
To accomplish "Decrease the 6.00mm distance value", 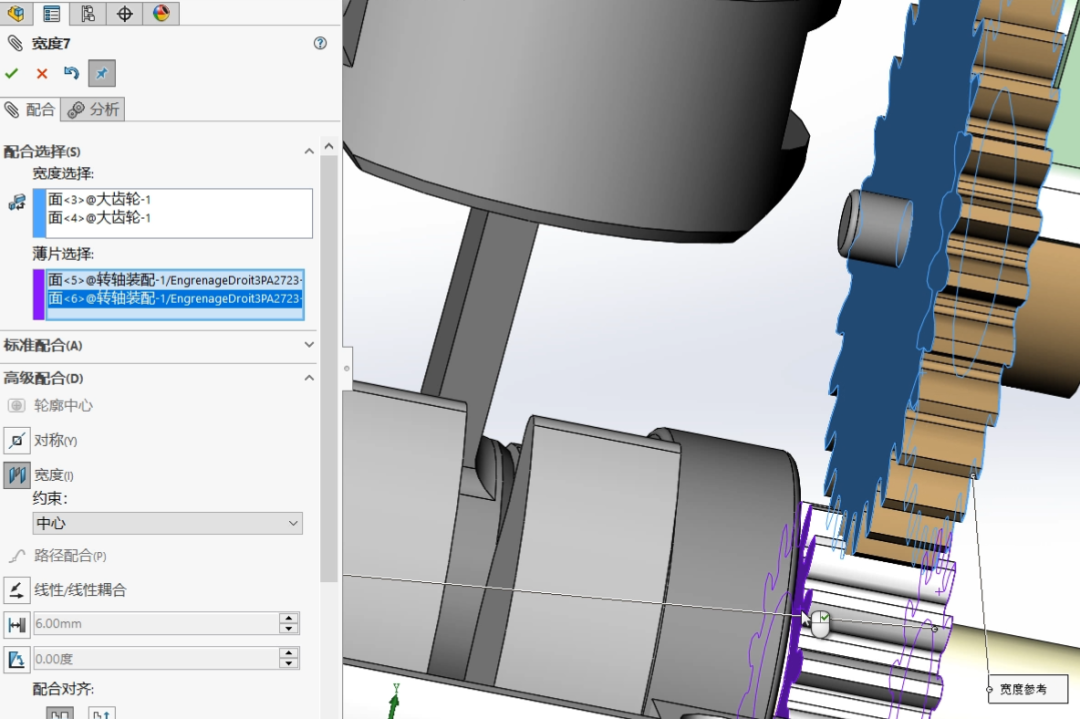I will pos(289,629).
